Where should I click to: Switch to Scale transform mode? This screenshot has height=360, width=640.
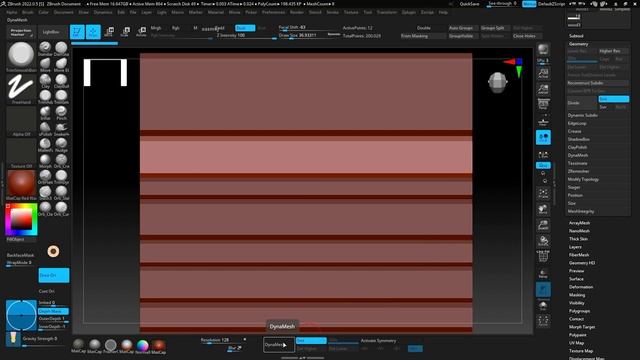pos(125,32)
